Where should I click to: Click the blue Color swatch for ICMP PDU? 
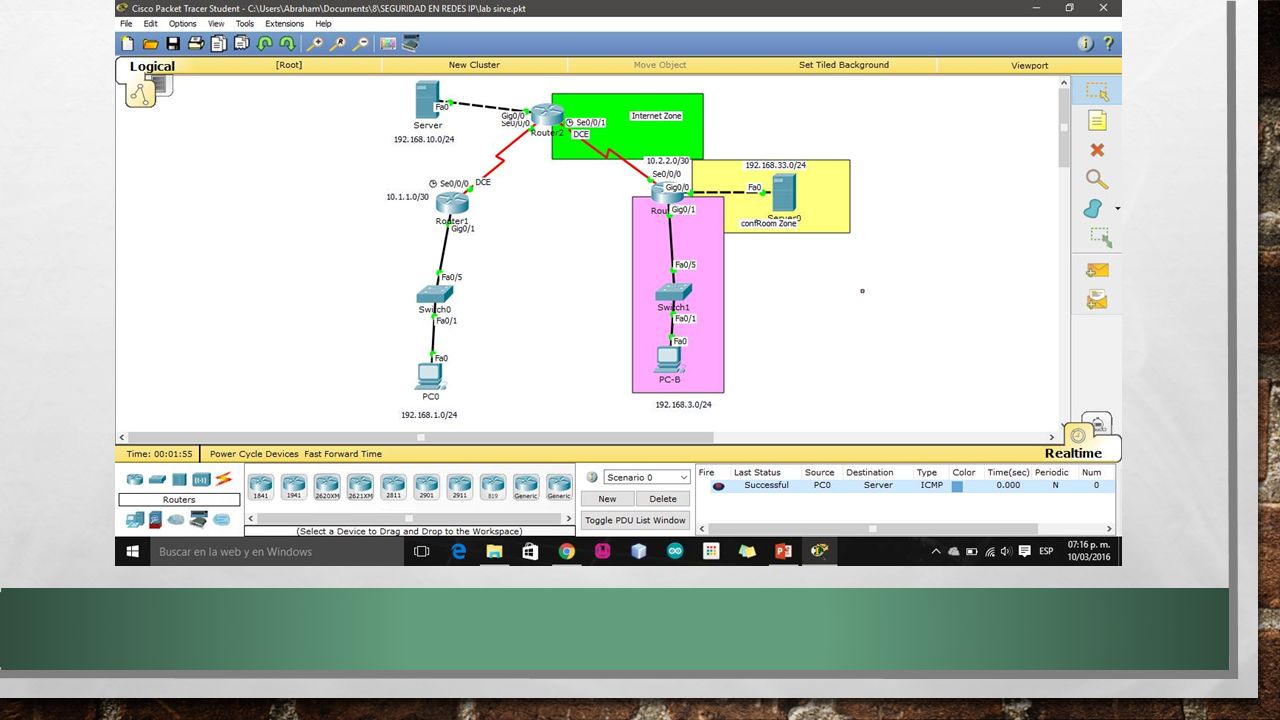957,486
